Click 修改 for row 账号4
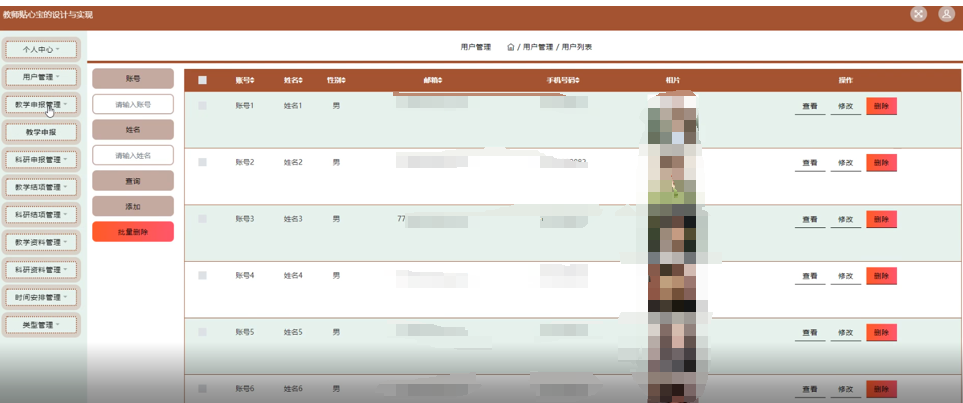This screenshot has width=963, height=403. pyautogui.click(x=846, y=276)
